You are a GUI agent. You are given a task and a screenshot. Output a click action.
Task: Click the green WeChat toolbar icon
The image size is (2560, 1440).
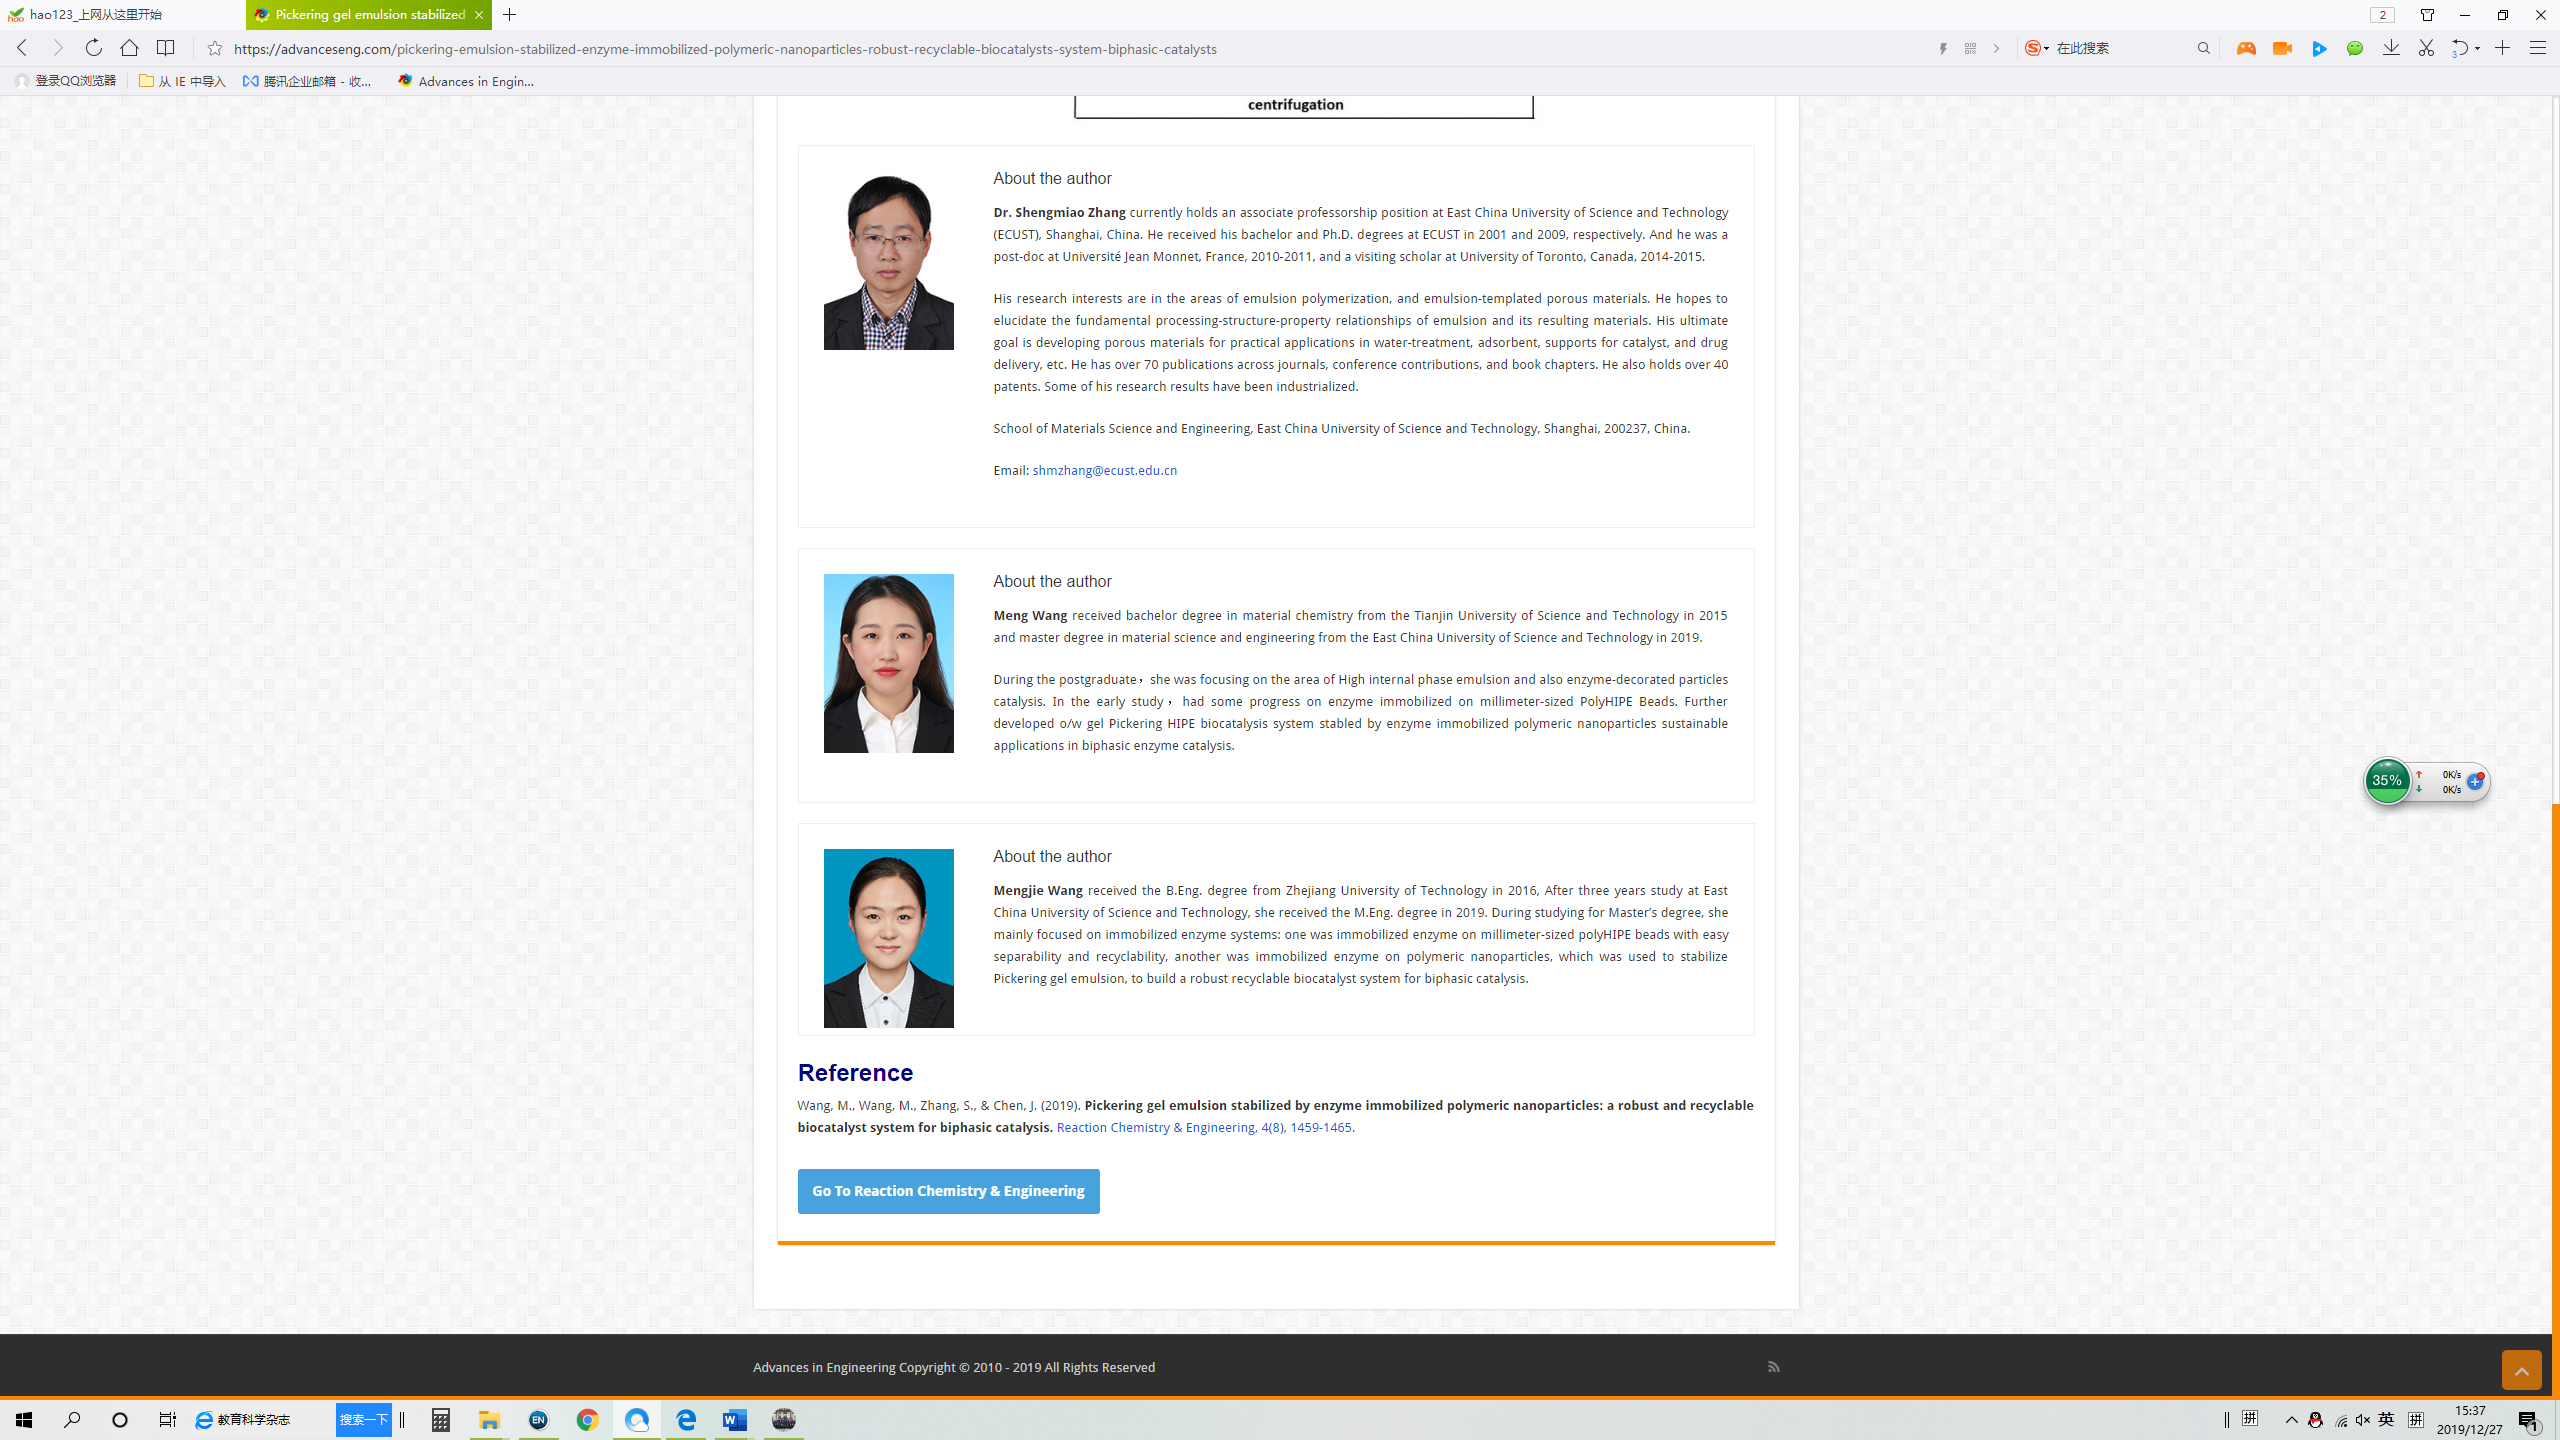[2355, 48]
